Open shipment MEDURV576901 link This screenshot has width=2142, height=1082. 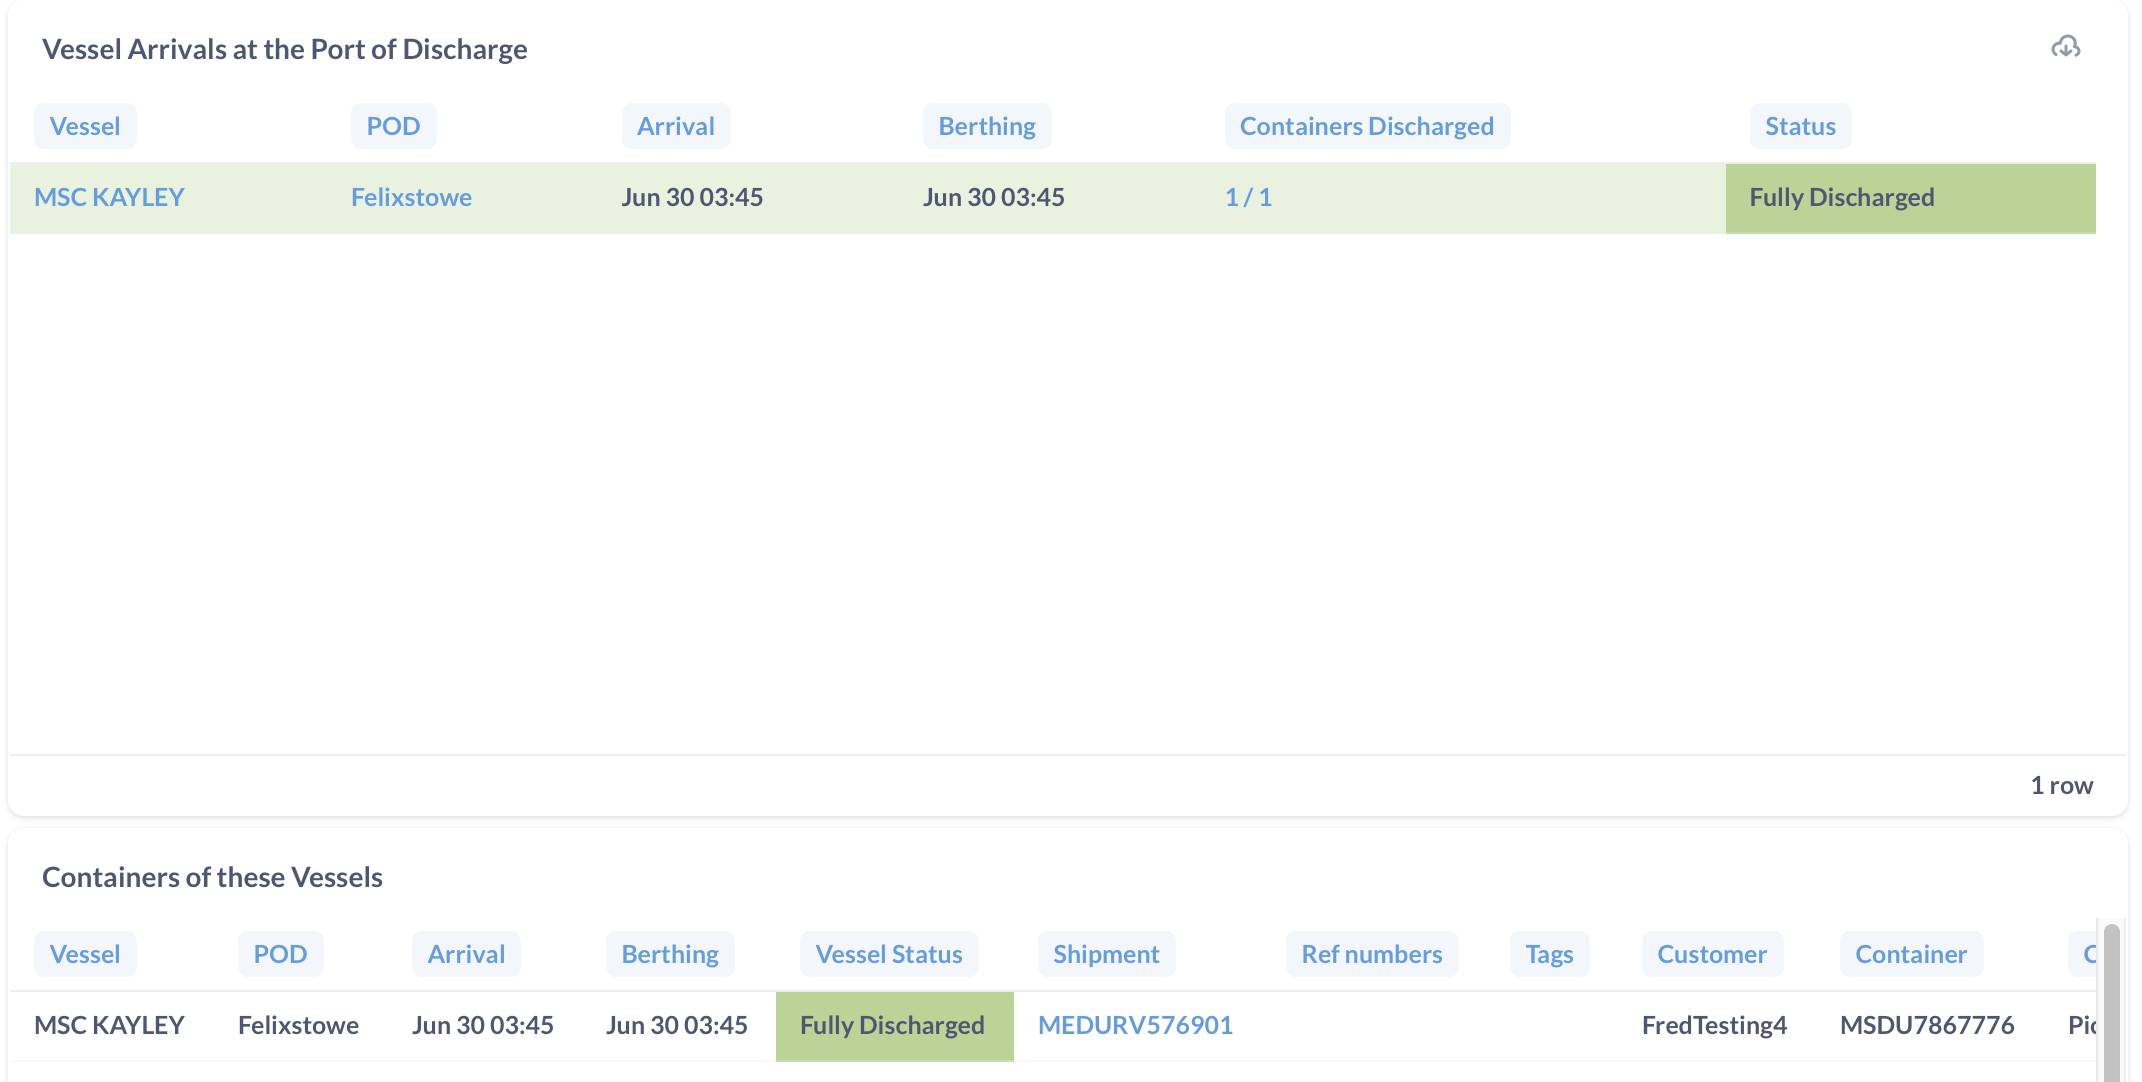click(x=1135, y=1025)
